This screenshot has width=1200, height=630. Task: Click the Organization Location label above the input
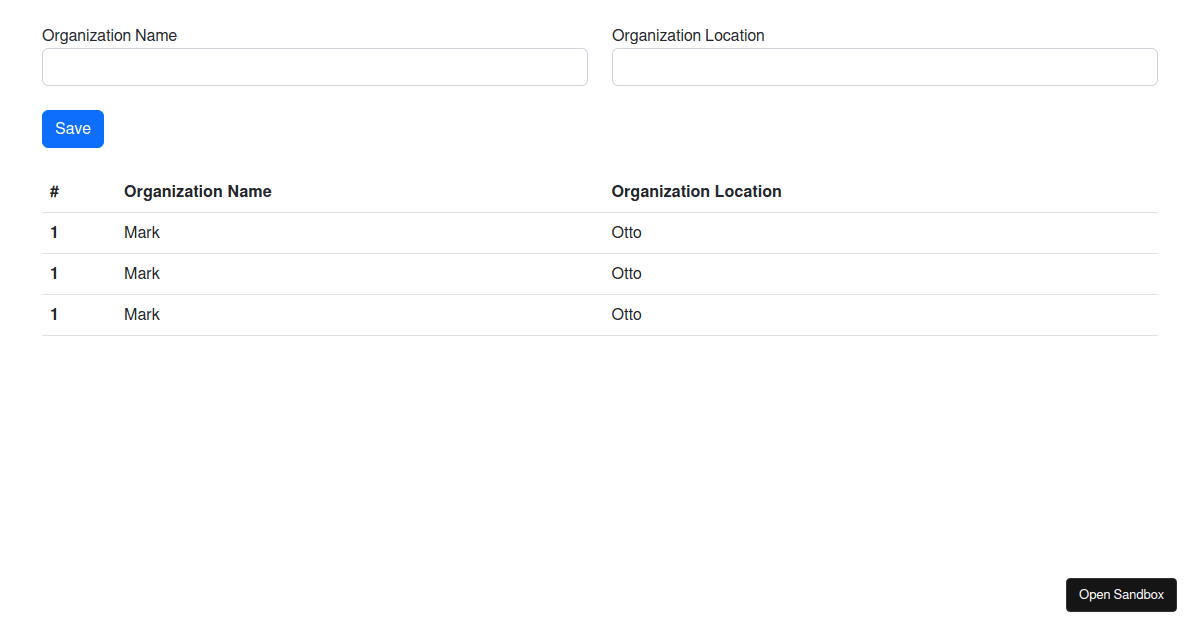tap(688, 35)
